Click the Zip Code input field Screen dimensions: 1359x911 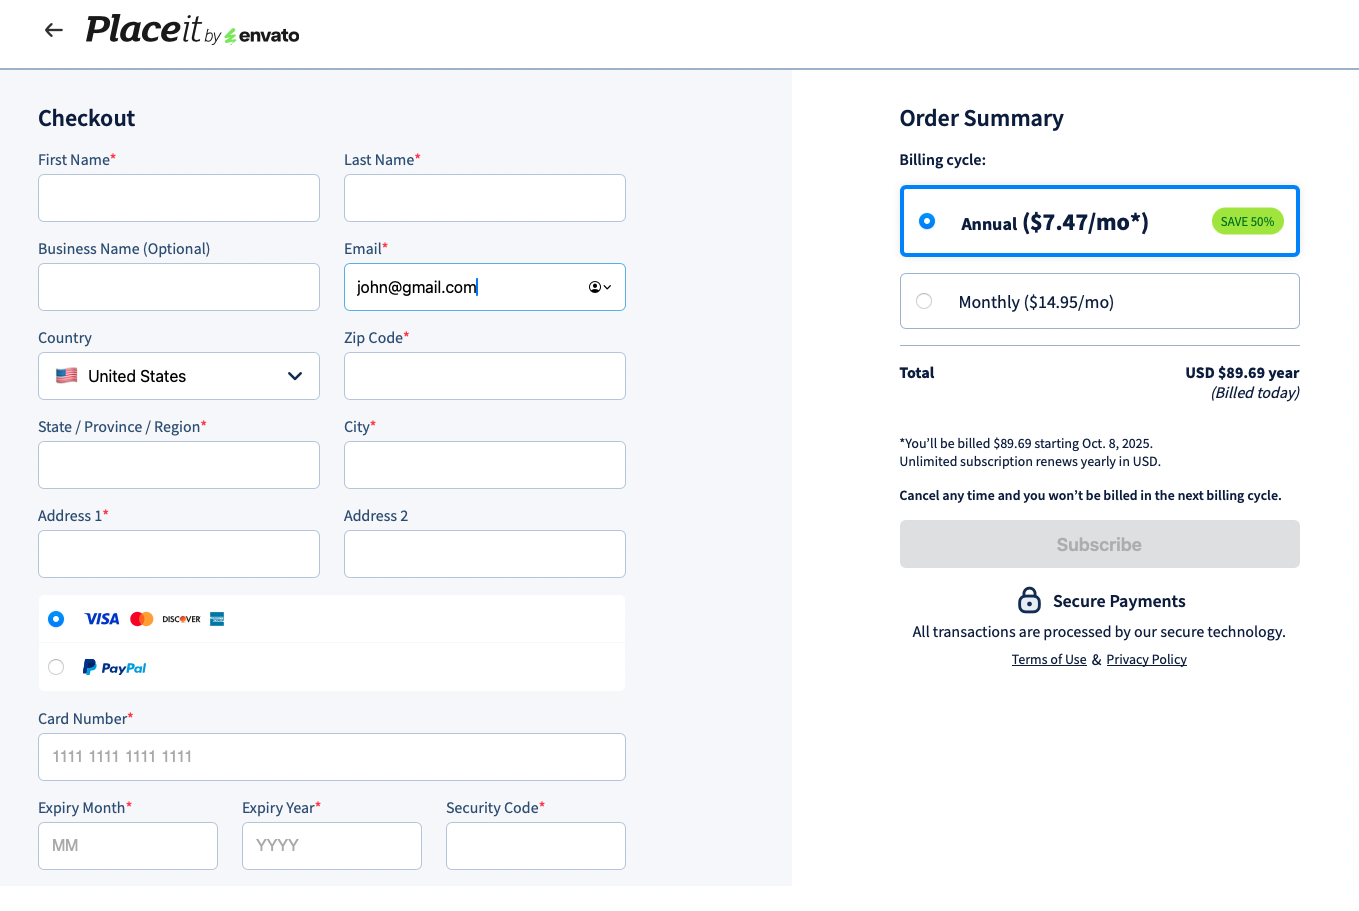coord(485,376)
